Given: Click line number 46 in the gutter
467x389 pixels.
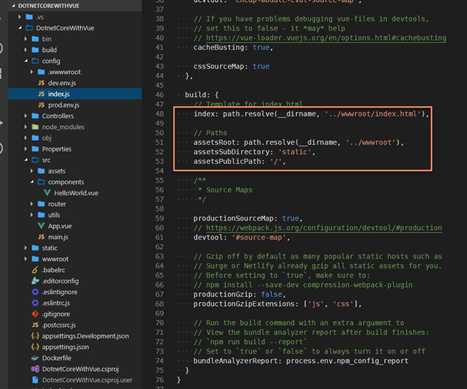Looking at the screenshot, I should (x=159, y=95).
